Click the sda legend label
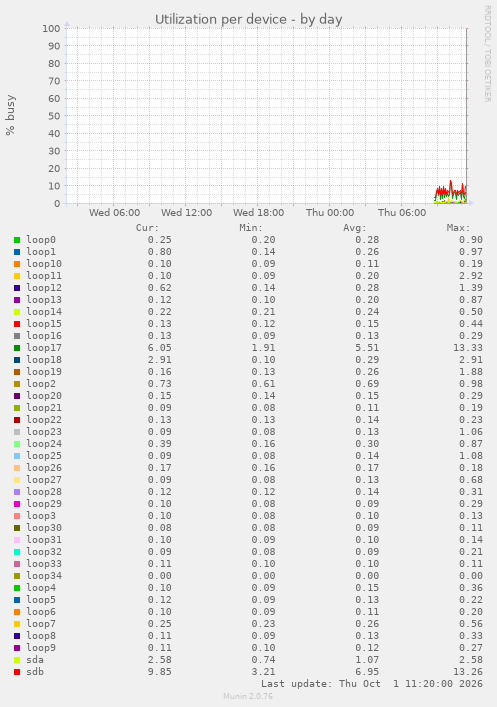This screenshot has height=707, width=497. coord(35,660)
